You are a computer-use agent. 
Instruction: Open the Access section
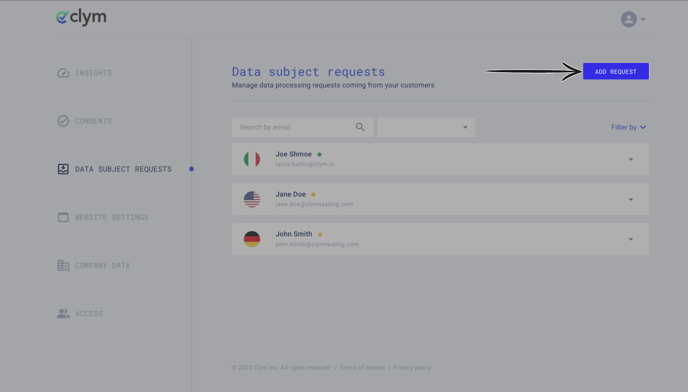click(x=89, y=313)
